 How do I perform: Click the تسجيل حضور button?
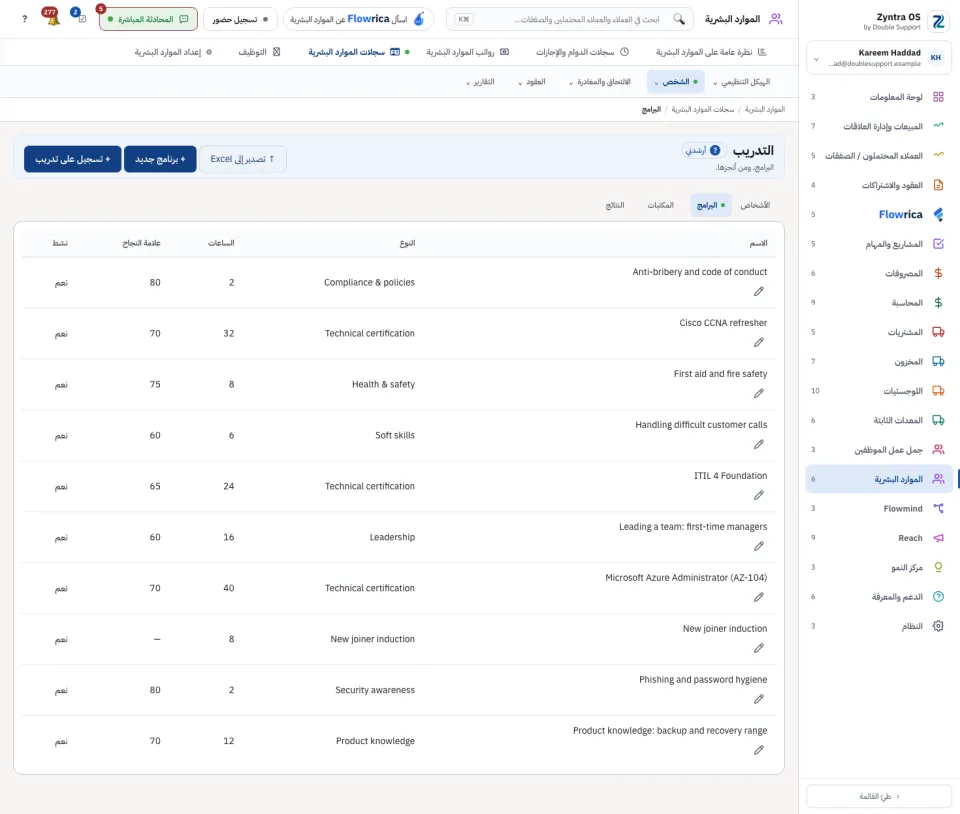click(240, 19)
